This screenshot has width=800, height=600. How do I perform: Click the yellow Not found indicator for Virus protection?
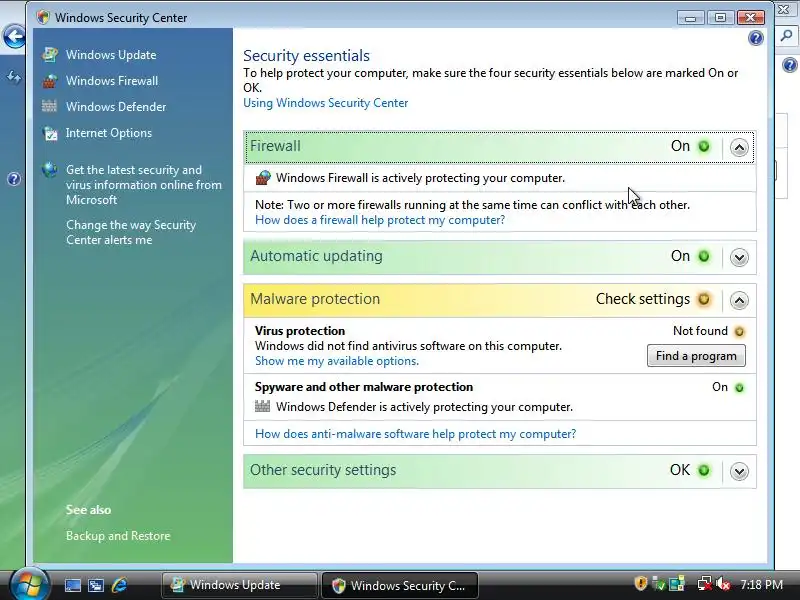click(739, 332)
